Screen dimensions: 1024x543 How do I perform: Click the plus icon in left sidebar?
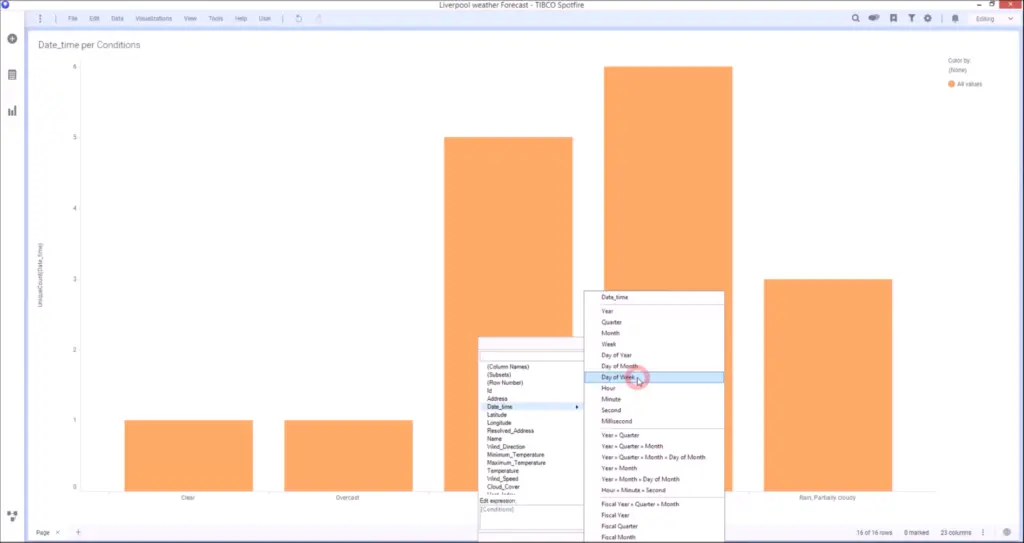pyautogui.click(x=12, y=39)
